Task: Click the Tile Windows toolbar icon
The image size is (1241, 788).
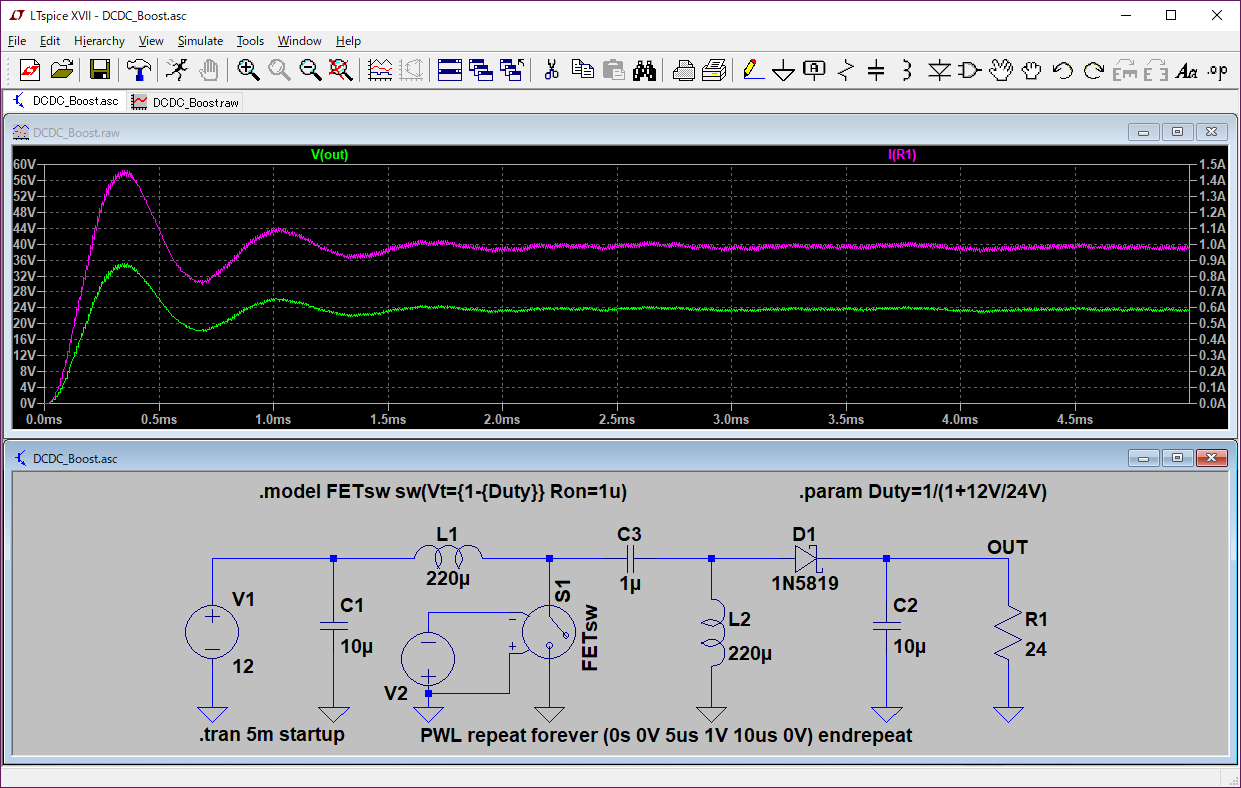Action: coord(450,70)
